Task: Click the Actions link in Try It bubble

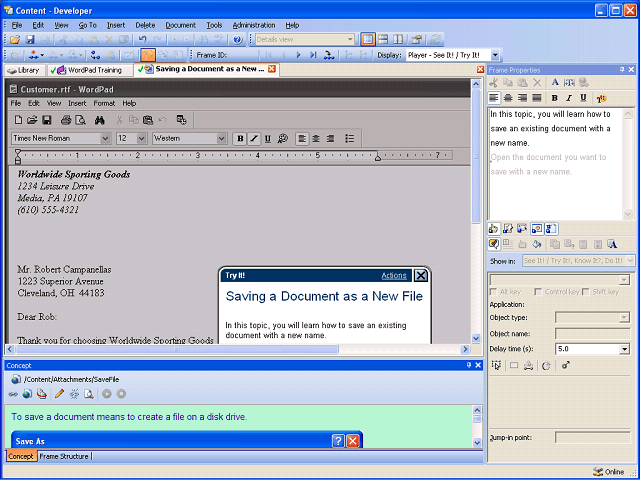Action: click(394, 276)
